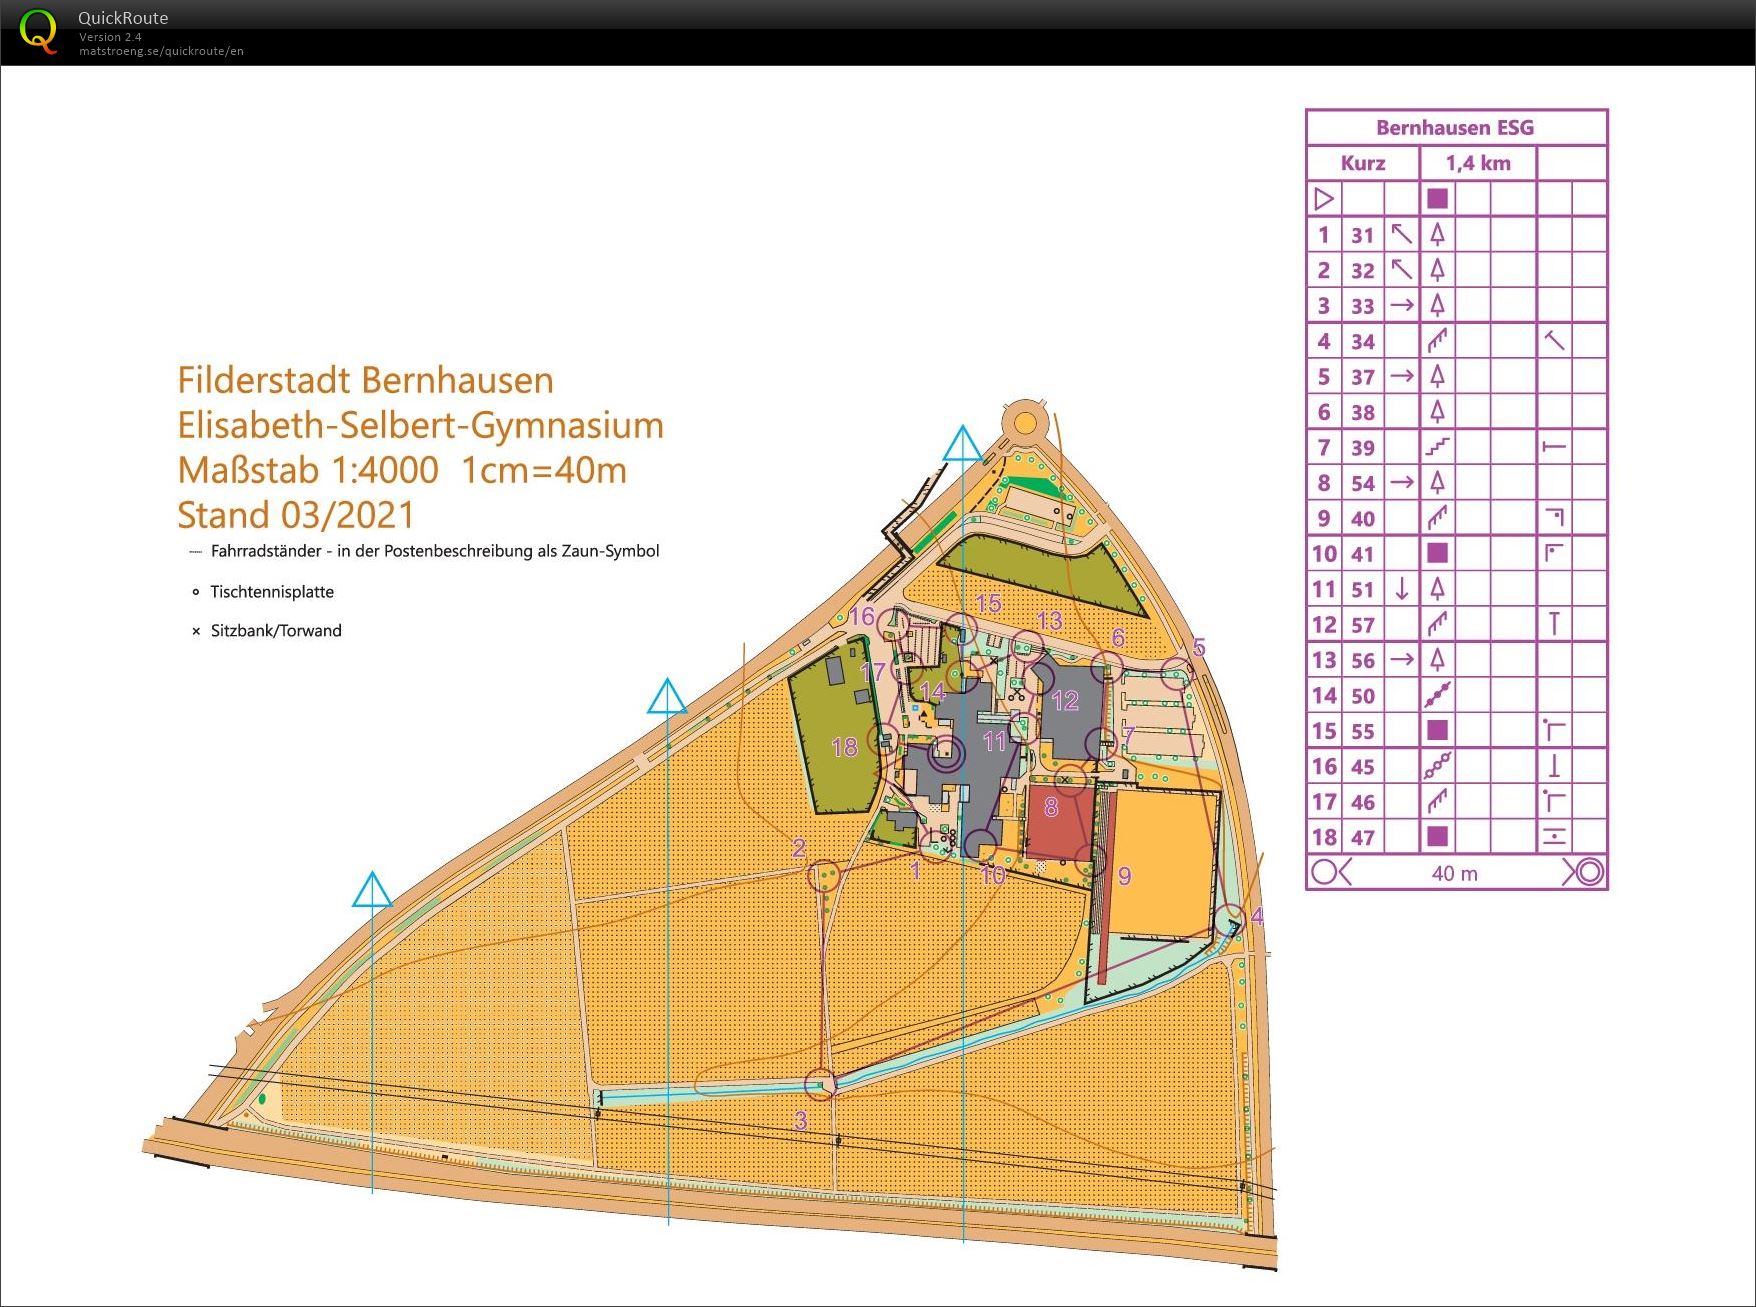Click the stairs symbol in row 7
1756x1307 pixels.
pyautogui.click(x=1437, y=447)
